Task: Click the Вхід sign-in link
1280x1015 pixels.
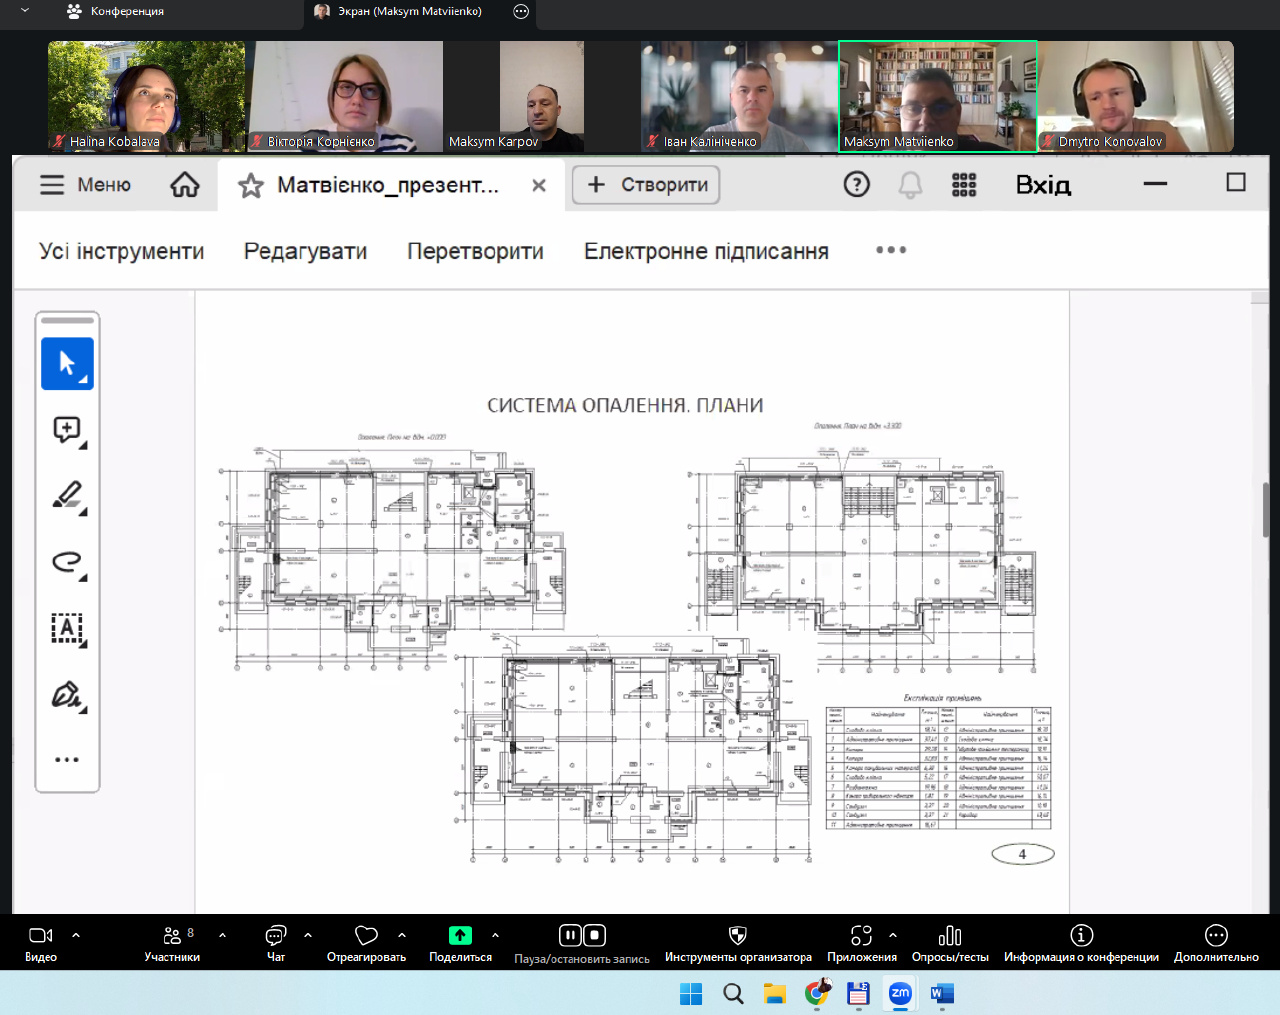Action: 1043,185
